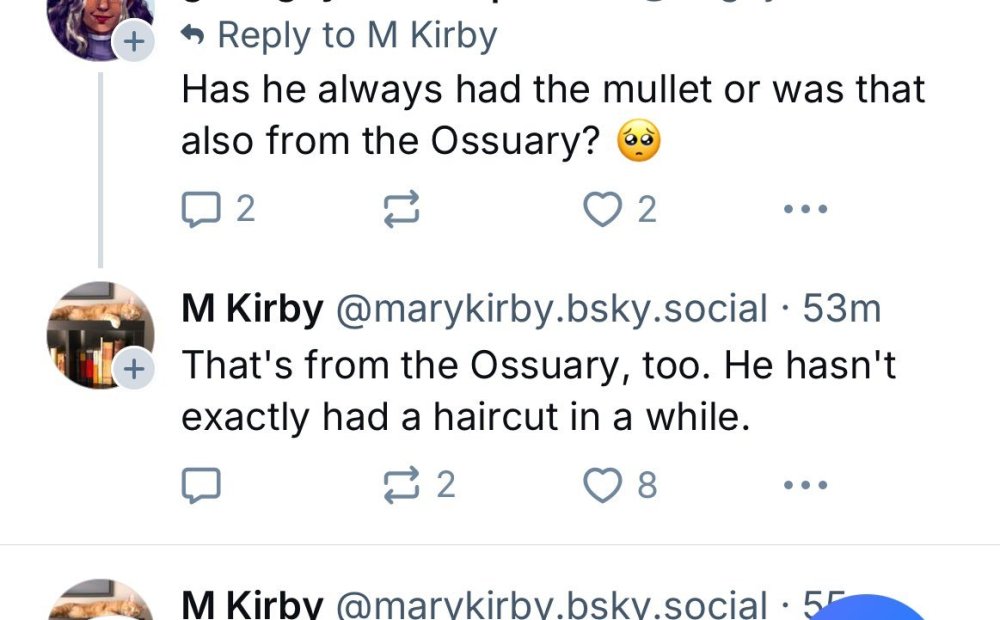Open the post text about the Ossuary haircut

coord(538,390)
